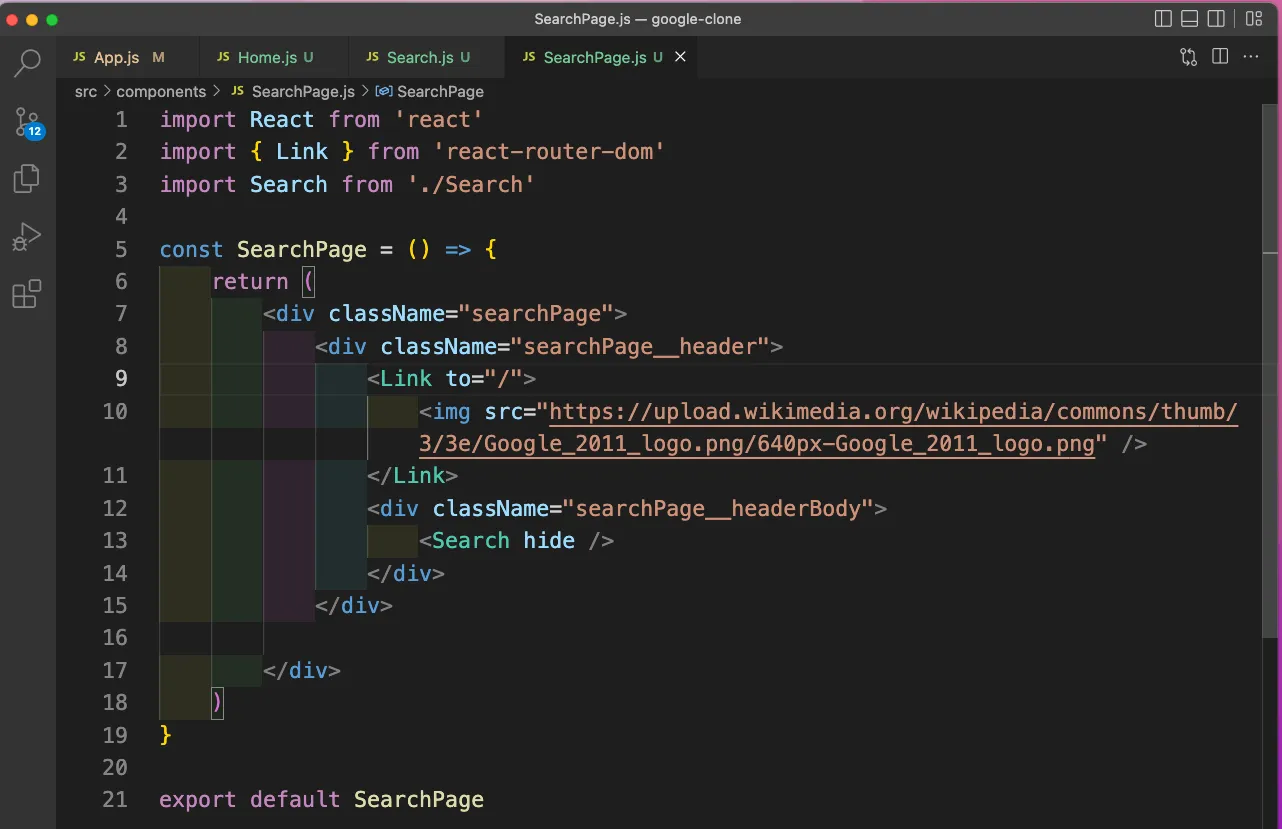Screen dimensions: 1282x829
Task: Place cursor on 'SearchPage' in line 5
Action: click(x=302, y=249)
